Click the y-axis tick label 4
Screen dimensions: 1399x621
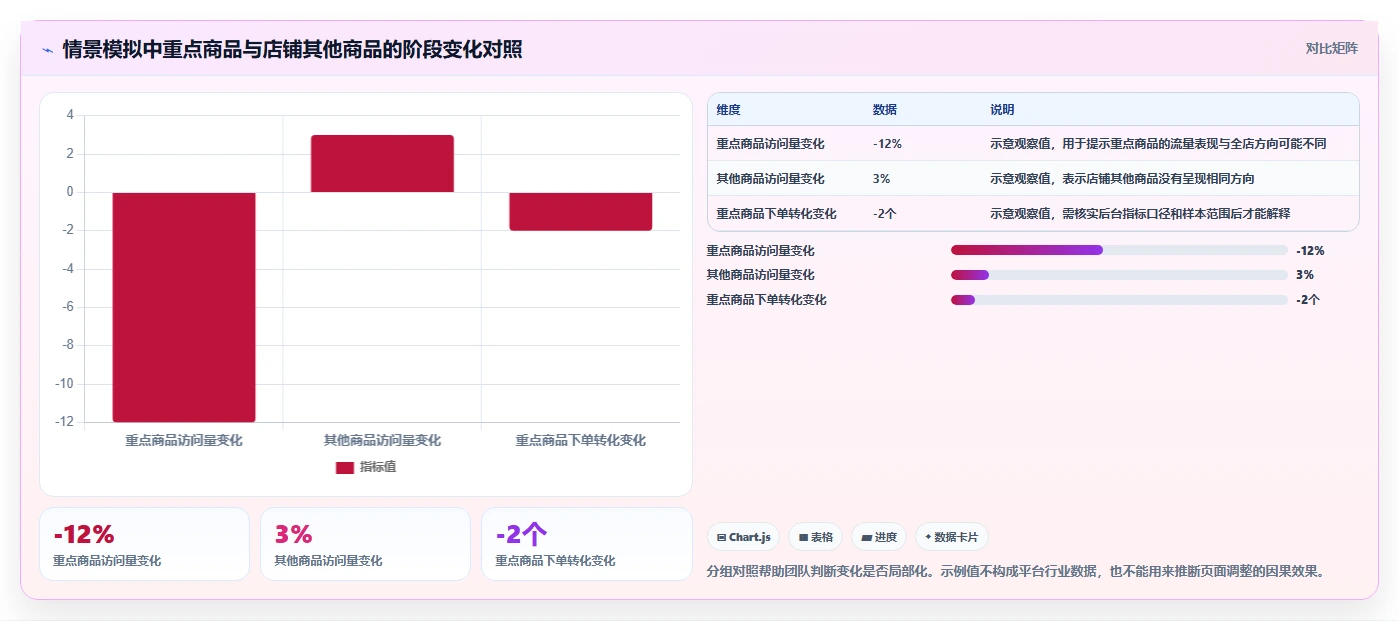tap(70, 115)
